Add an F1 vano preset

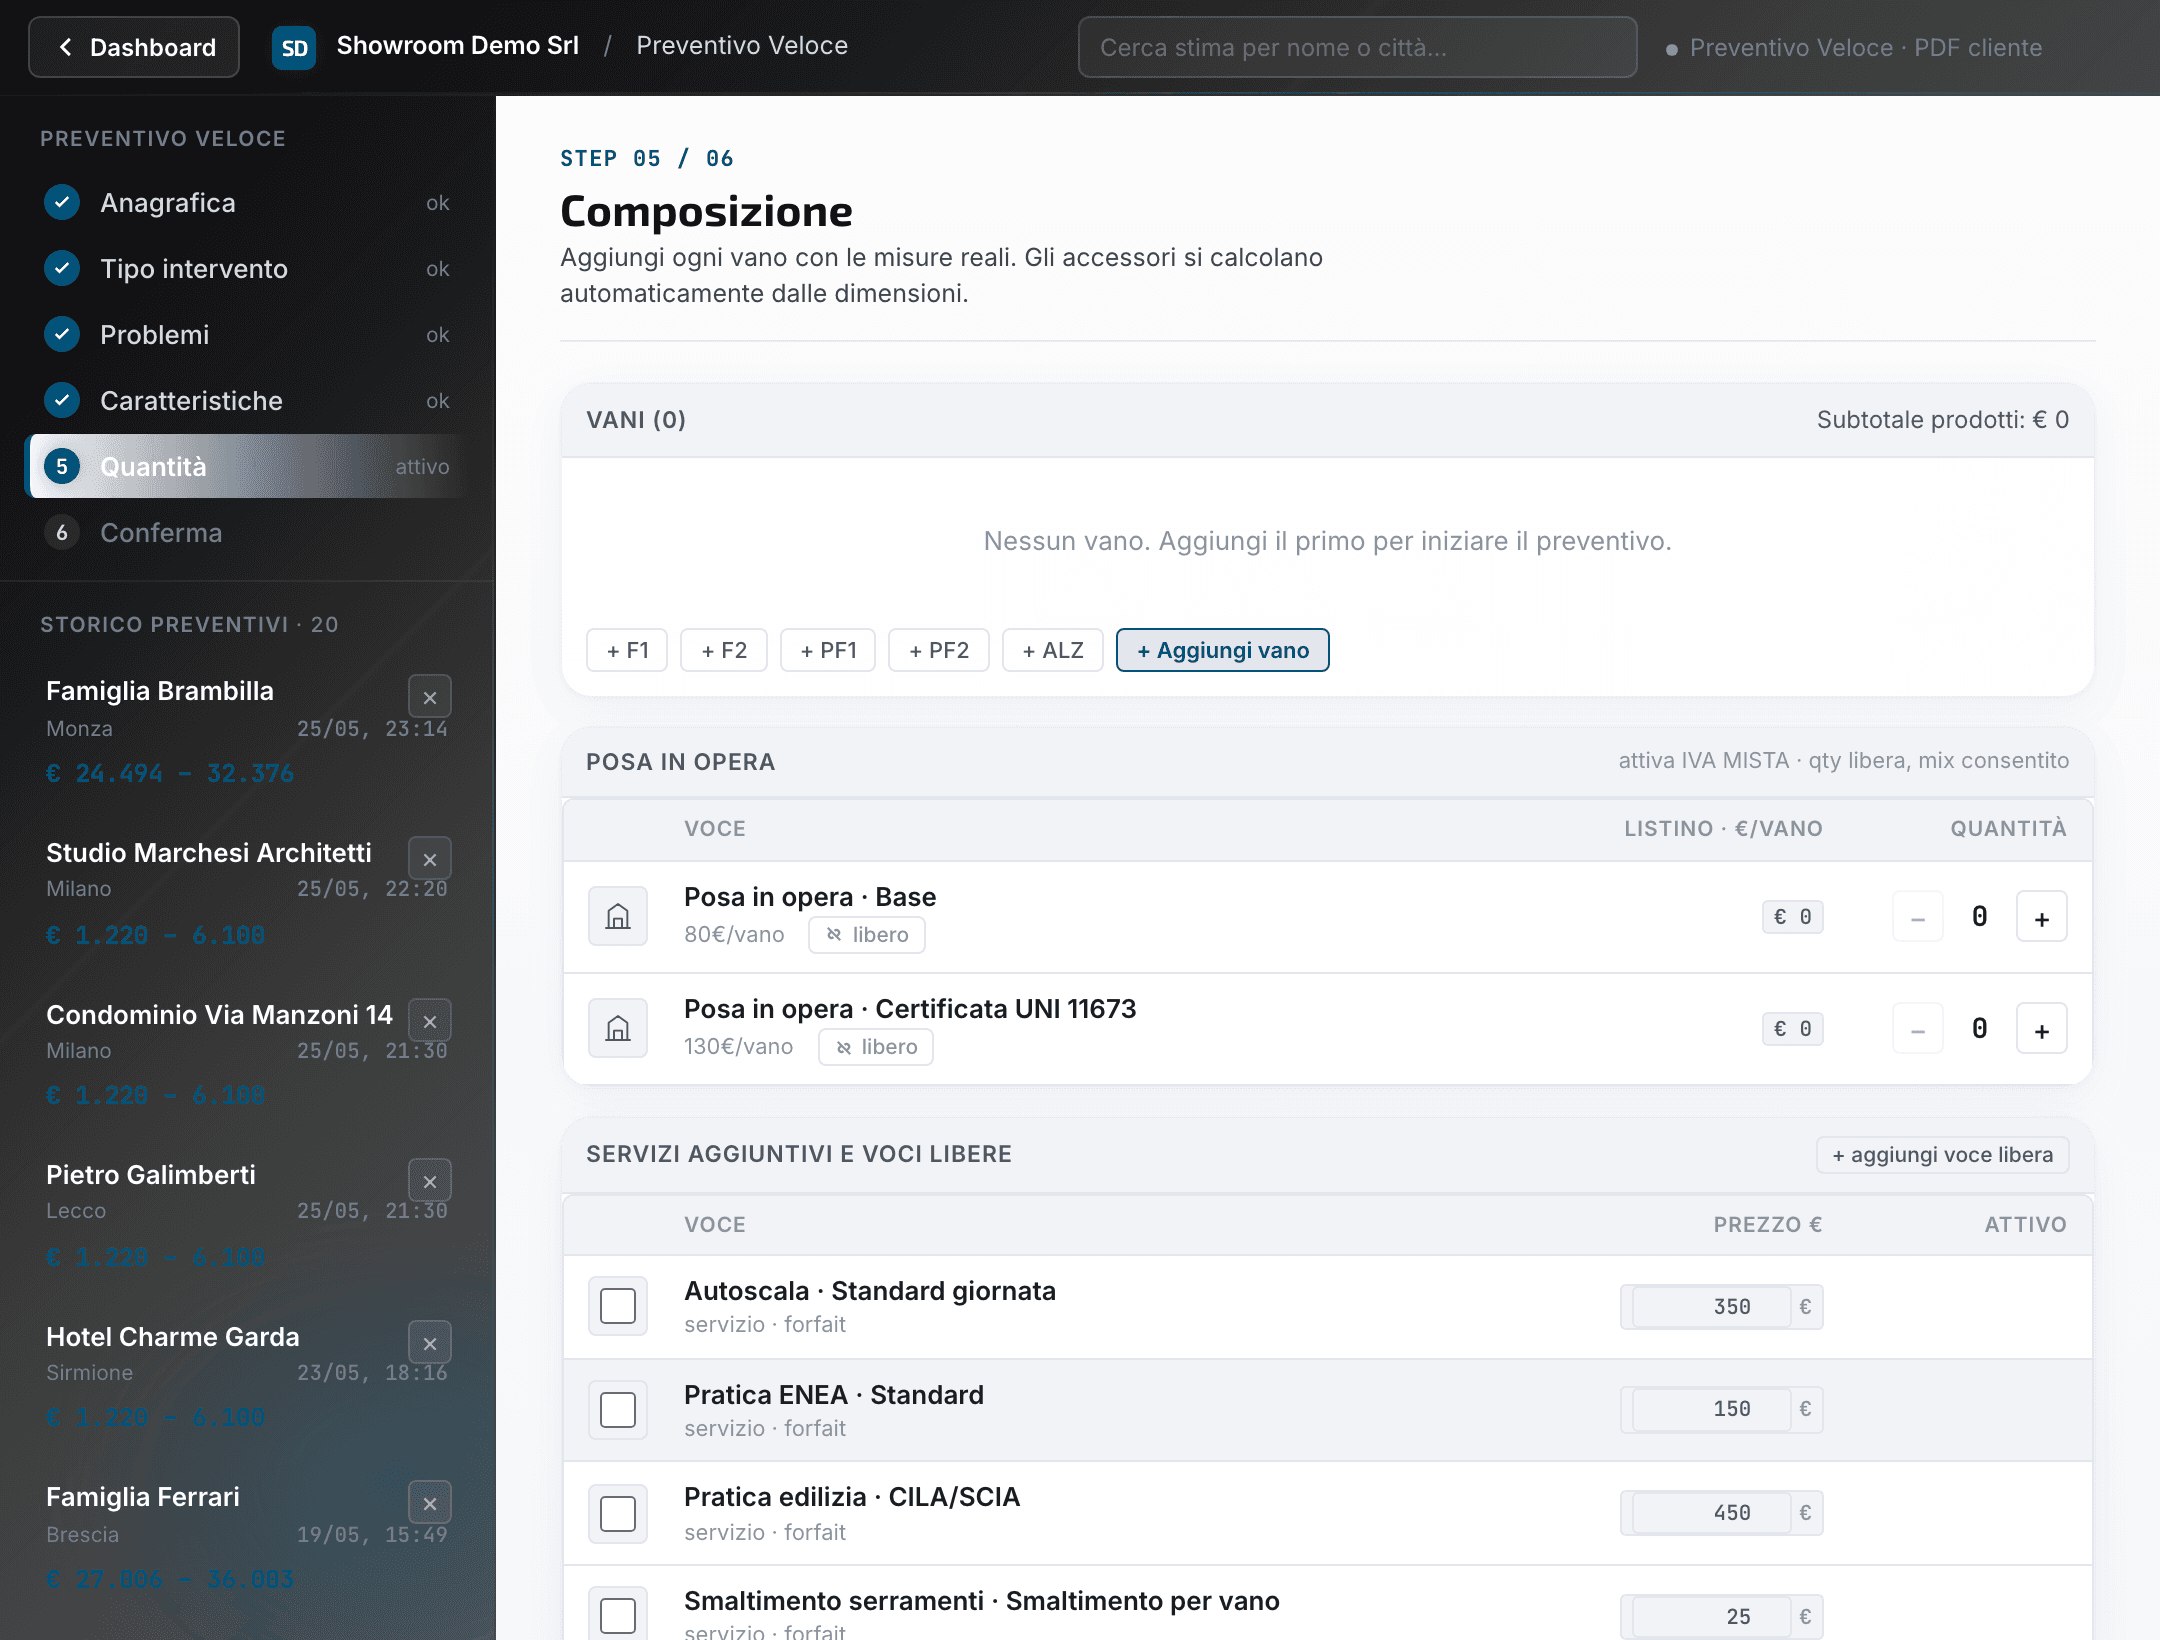627,650
